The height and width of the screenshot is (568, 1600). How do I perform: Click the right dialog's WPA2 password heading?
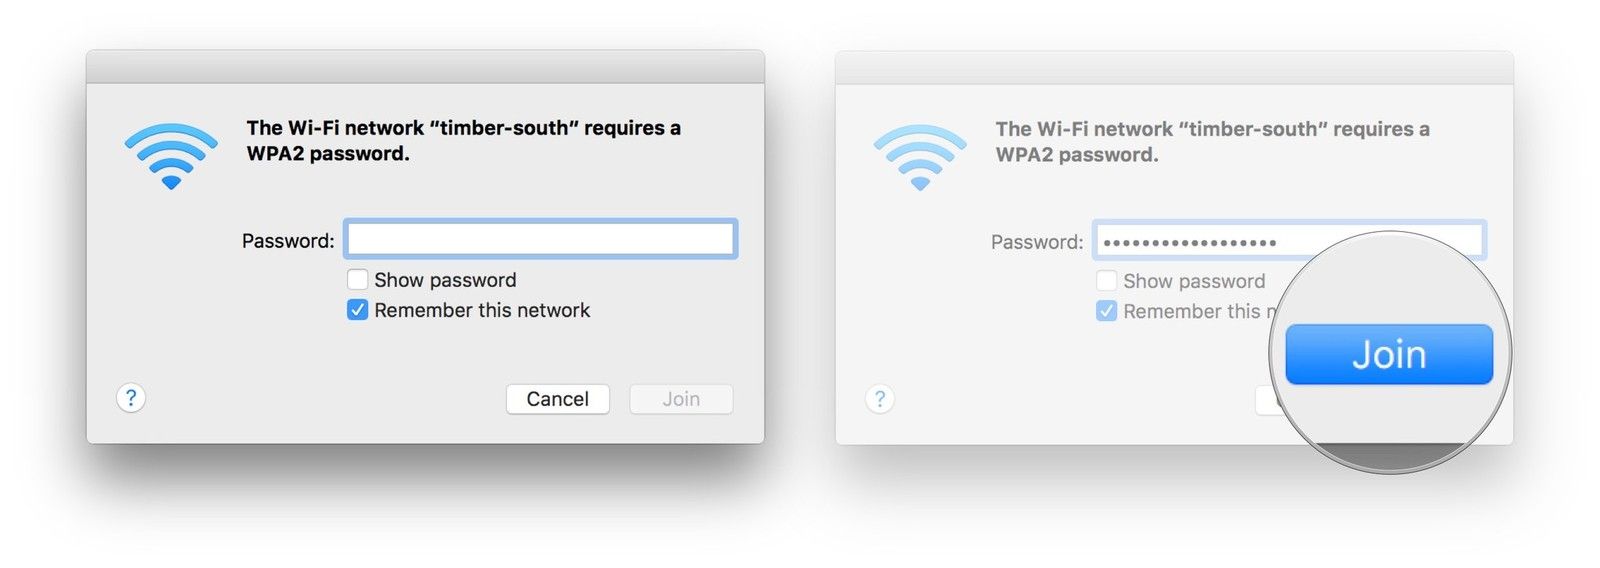(1212, 141)
